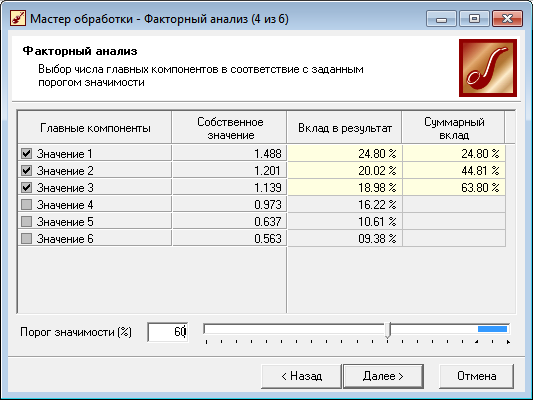Select eigenvalue cell 0.563
Image resolution: width=533 pixels, height=400 pixels.
point(229,238)
